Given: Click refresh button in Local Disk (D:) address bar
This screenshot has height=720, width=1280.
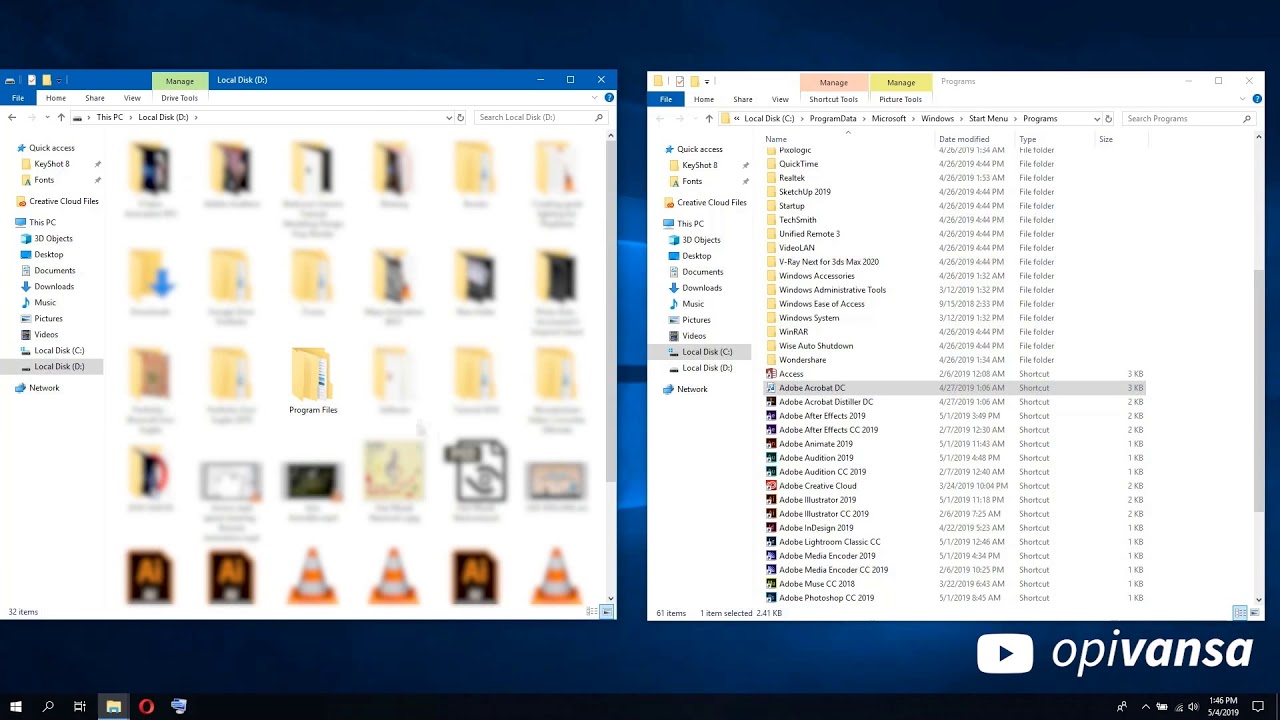Looking at the screenshot, I should (x=460, y=117).
